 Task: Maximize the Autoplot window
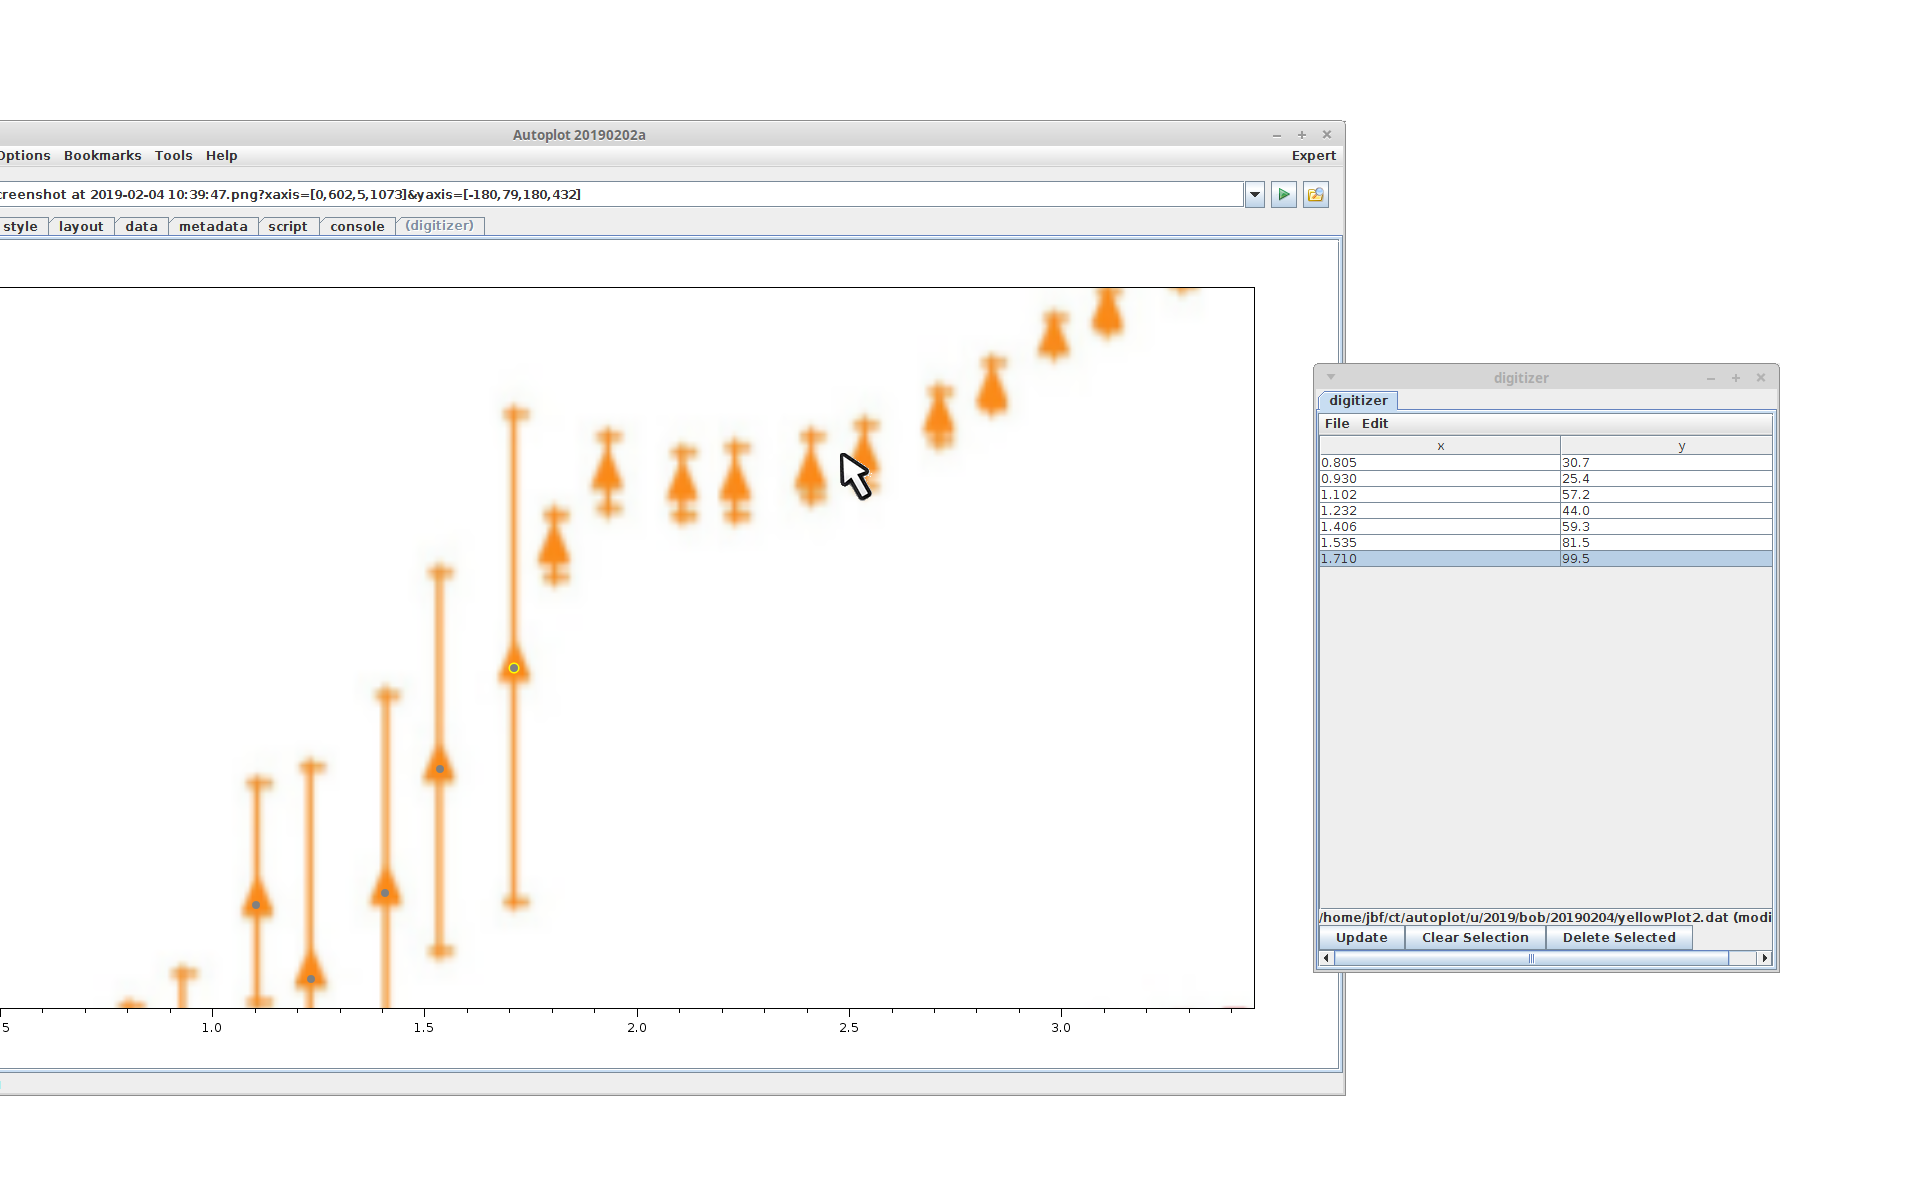pyautogui.click(x=1302, y=135)
